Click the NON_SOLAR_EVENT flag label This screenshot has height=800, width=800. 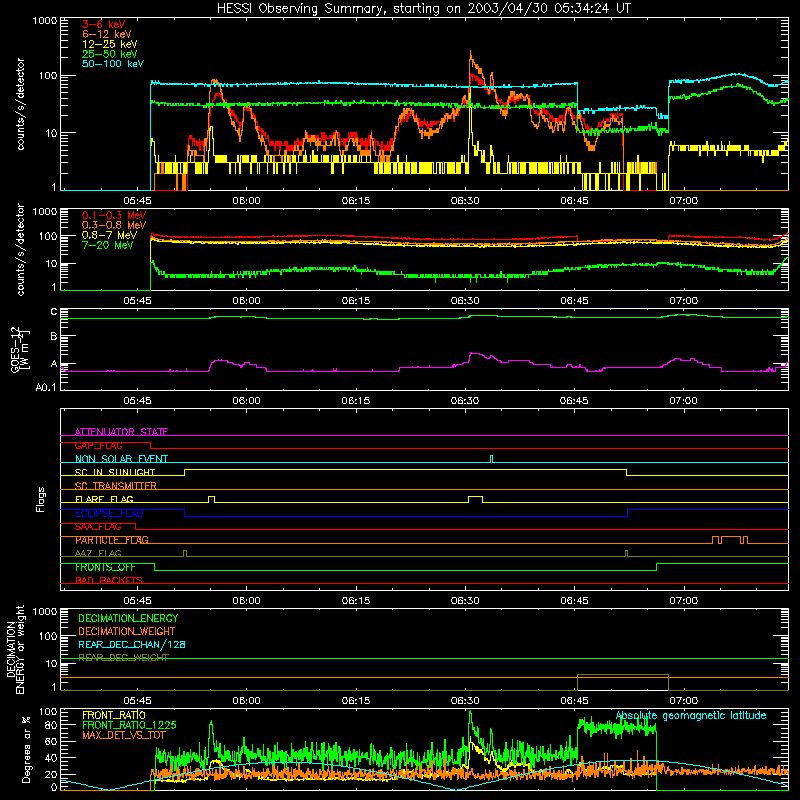[x=121, y=459]
